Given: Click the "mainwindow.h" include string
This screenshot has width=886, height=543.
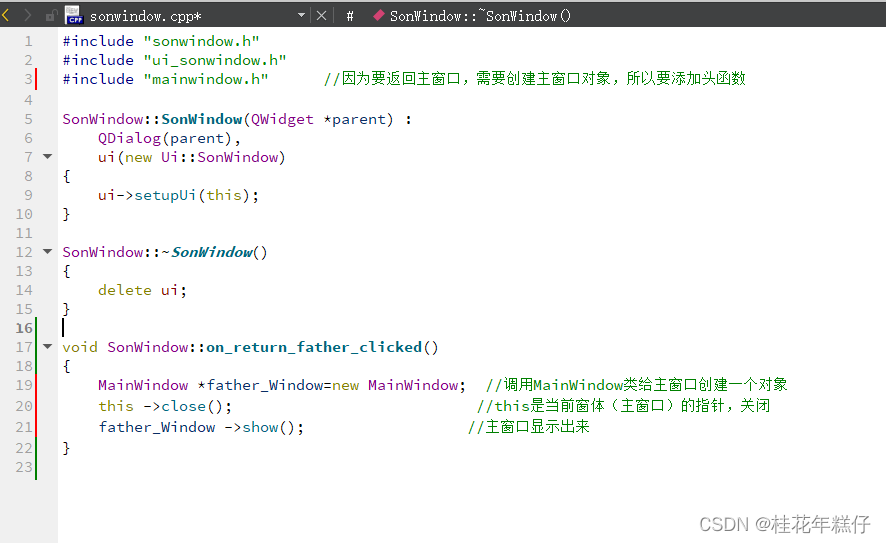Looking at the screenshot, I should 206,79.
